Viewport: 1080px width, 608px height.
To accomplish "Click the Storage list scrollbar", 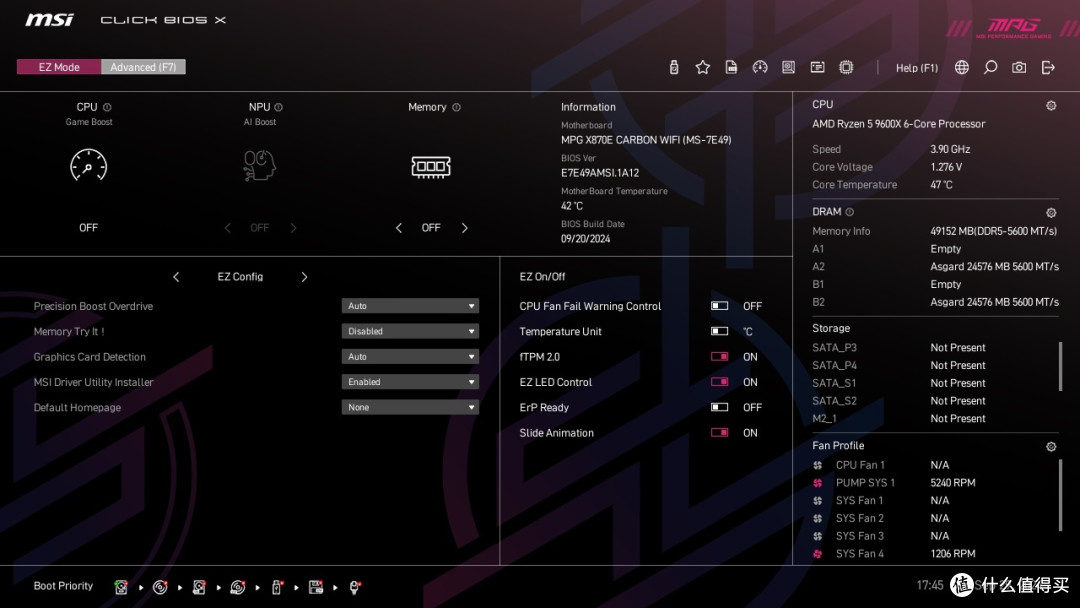I will [1061, 366].
